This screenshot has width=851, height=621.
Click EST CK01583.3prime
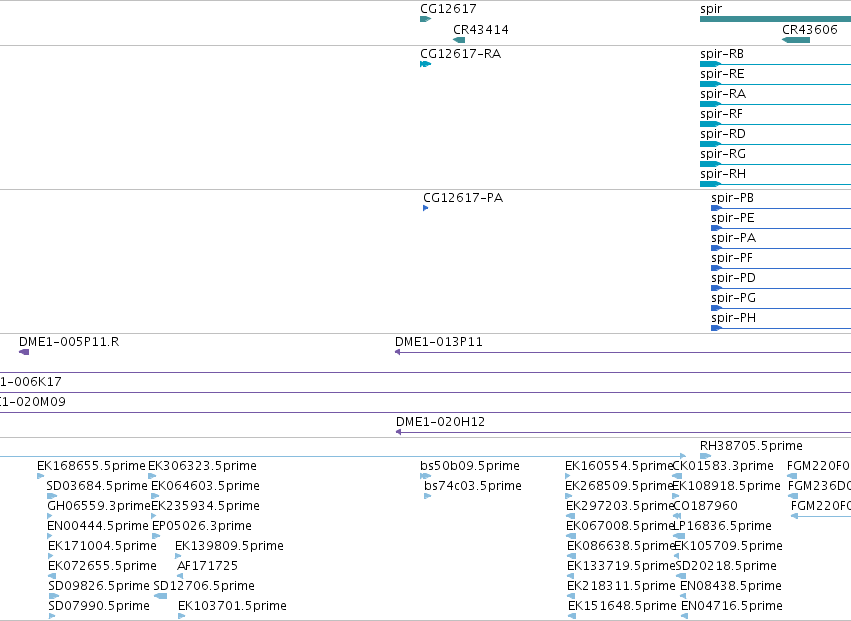pyautogui.click(x=723, y=466)
